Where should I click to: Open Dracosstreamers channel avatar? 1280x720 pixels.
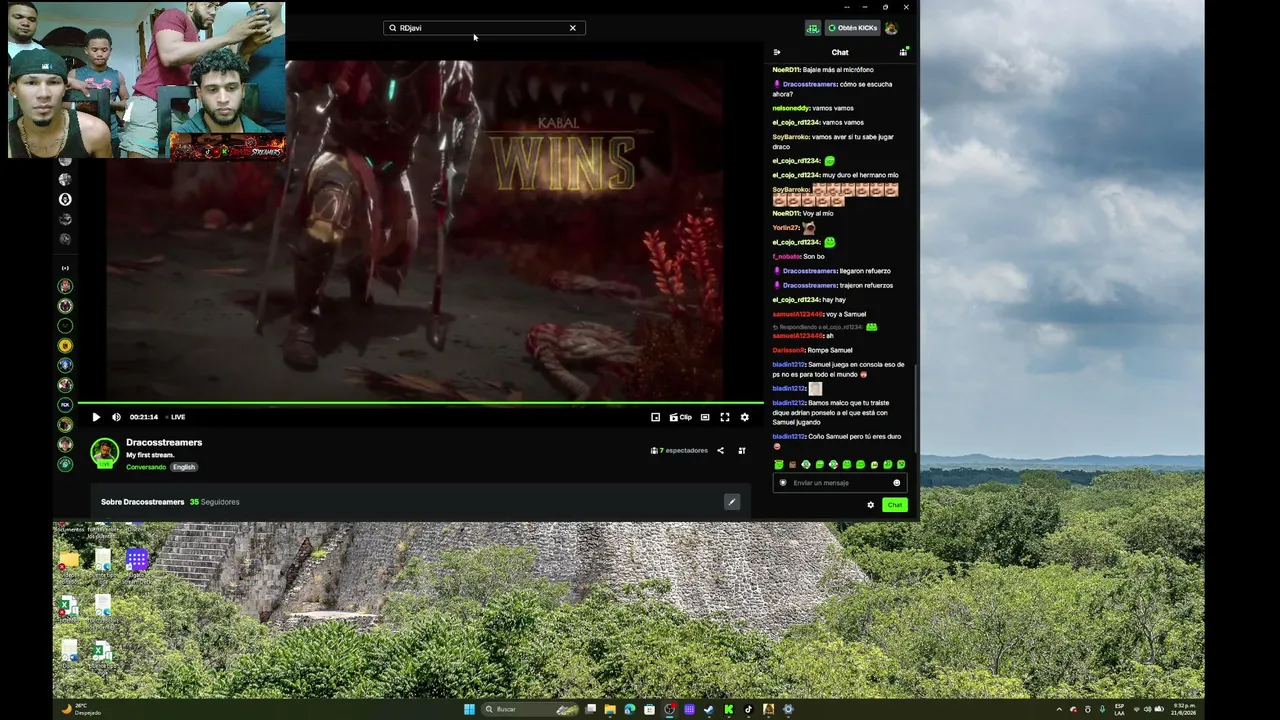pos(105,452)
